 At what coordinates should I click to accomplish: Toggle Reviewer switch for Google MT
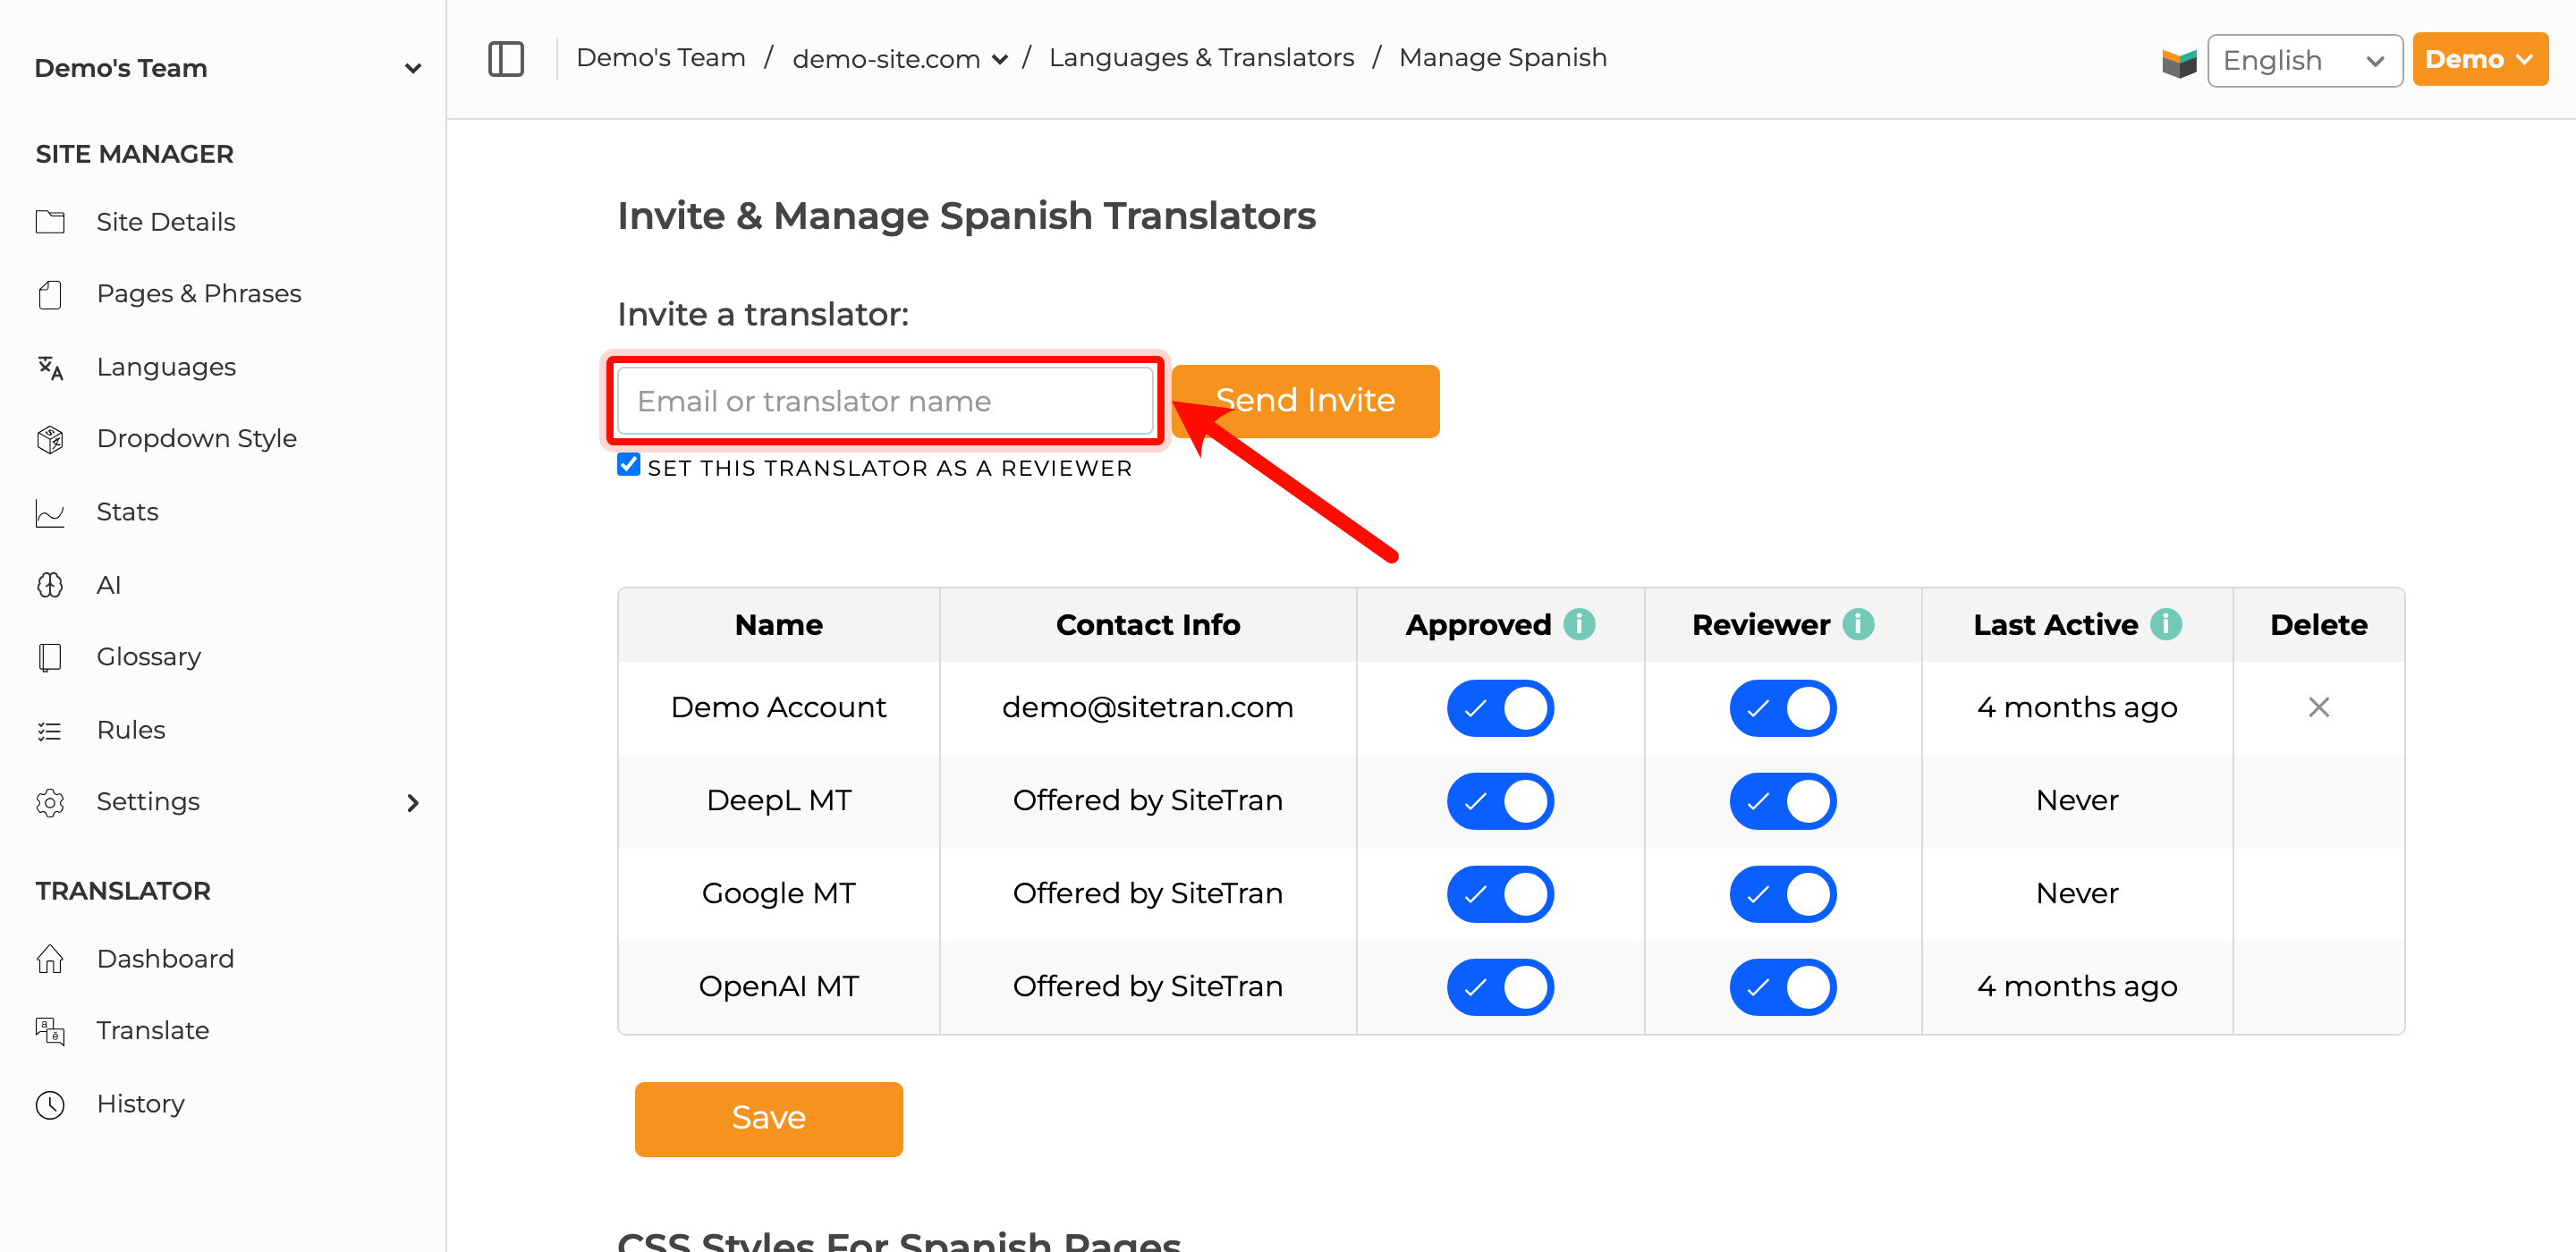coord(1783,894)
